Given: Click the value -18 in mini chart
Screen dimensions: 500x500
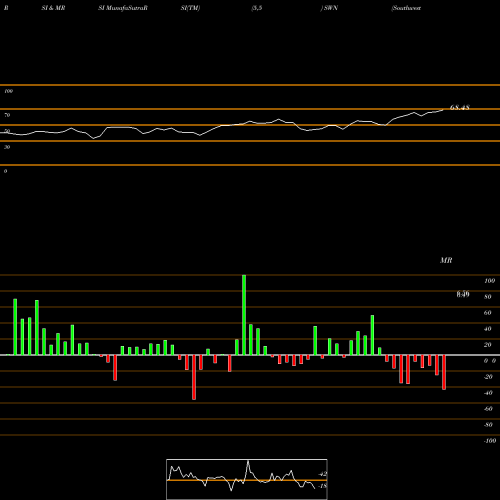Looking at the screenshot, I should (323, 486).
